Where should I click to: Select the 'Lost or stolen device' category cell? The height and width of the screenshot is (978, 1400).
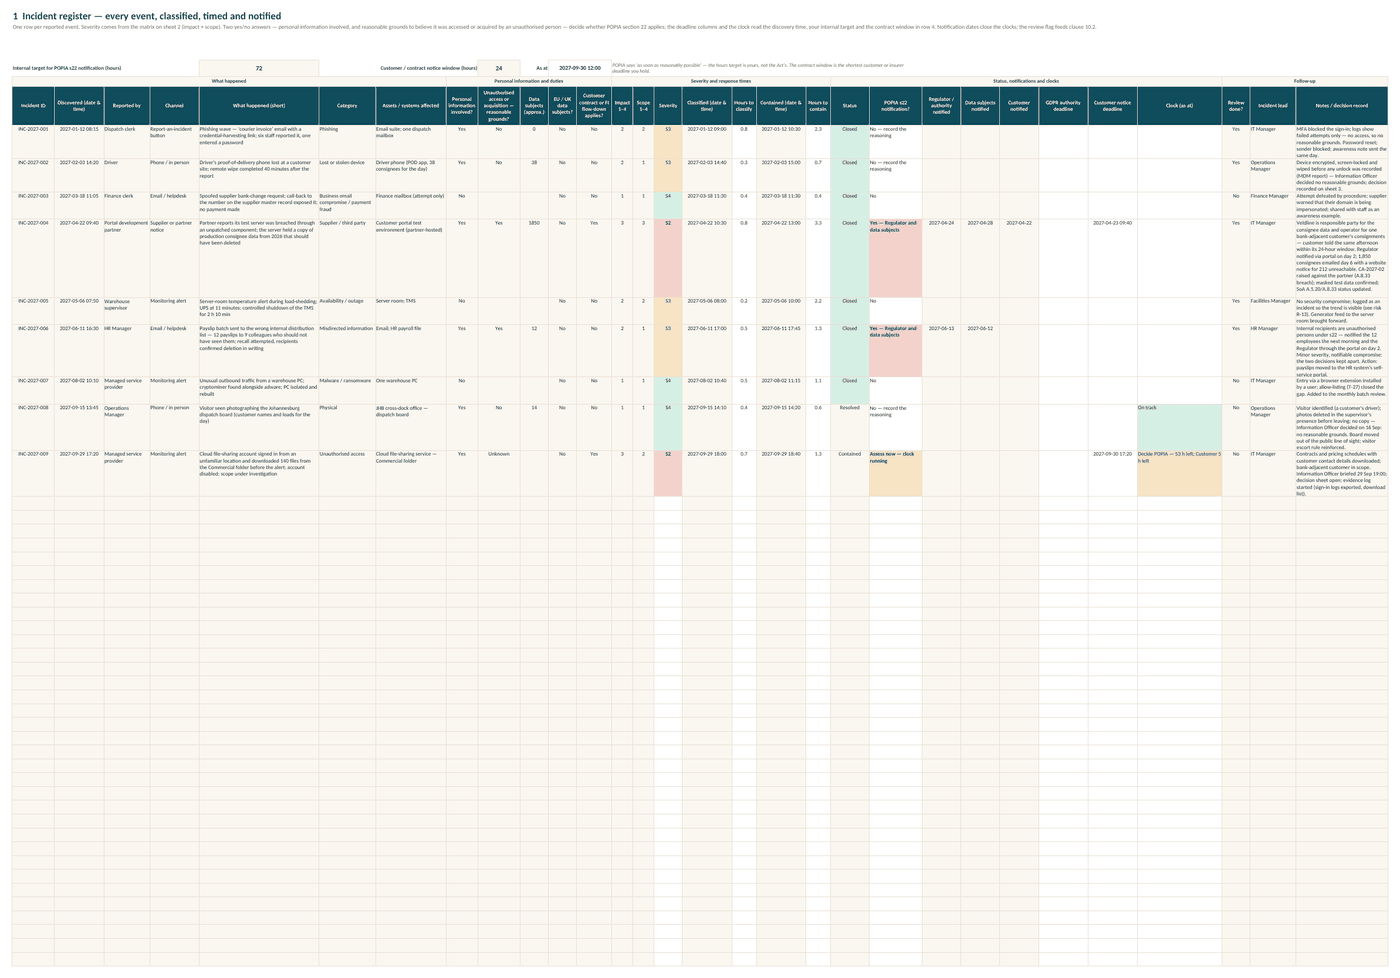(x=347, y=175)
